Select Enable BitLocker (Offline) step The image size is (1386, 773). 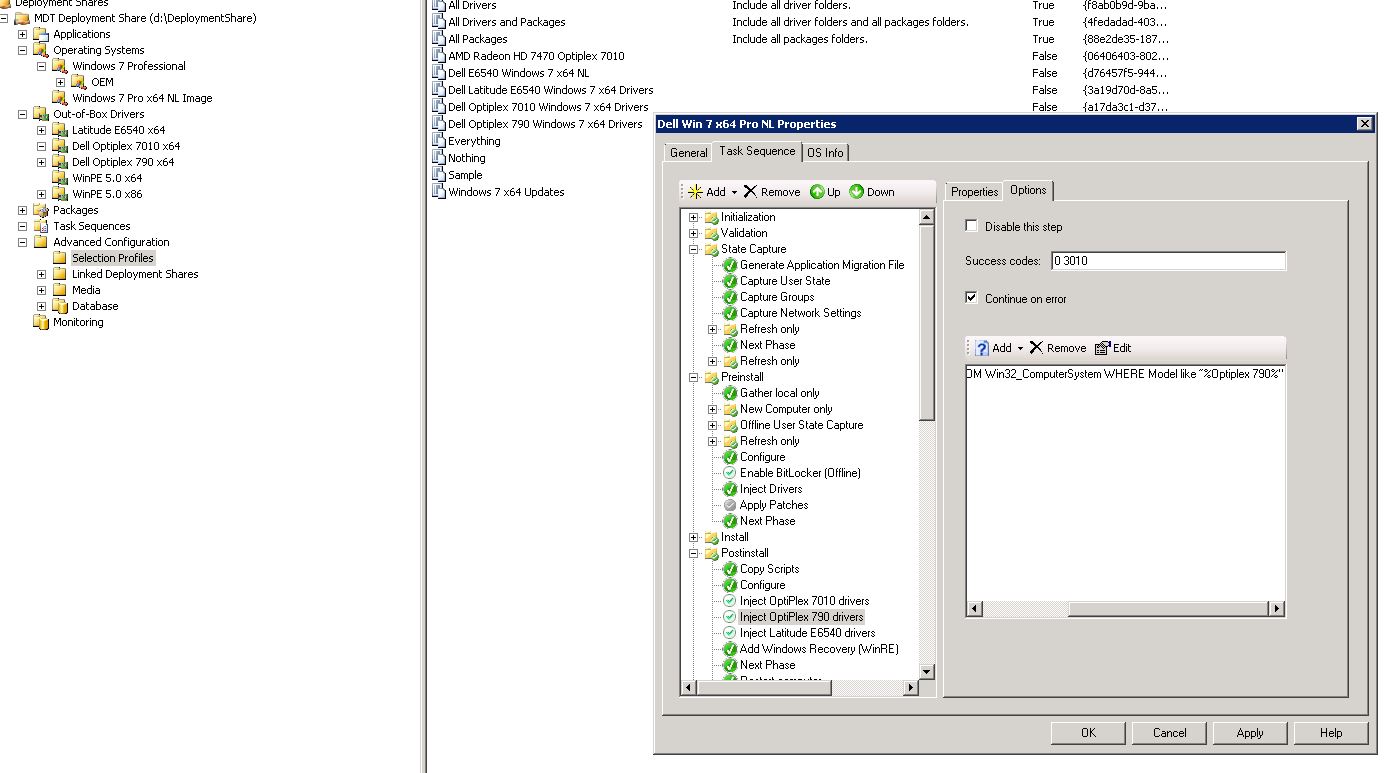click(800, 473)
